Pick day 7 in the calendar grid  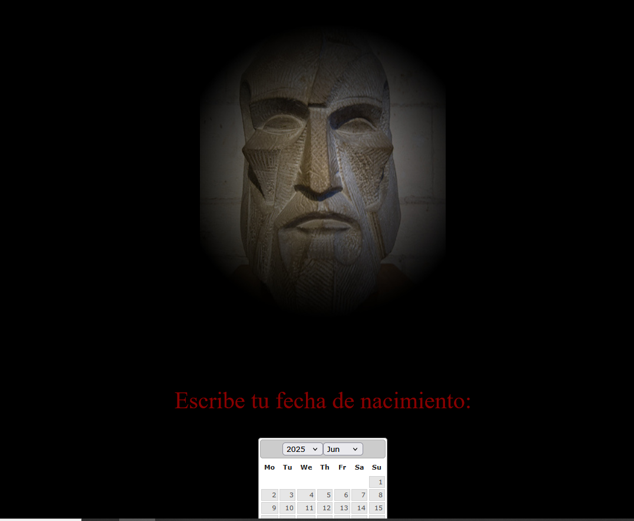coord(359,495)
